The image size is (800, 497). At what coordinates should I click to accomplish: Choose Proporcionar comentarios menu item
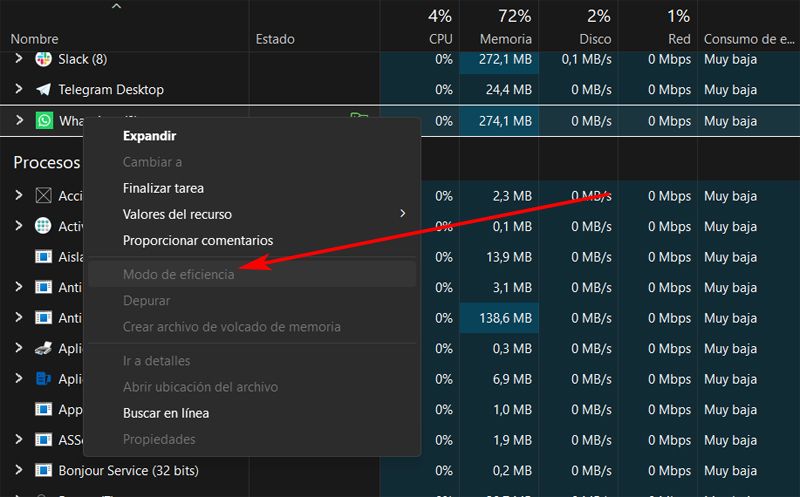(x=253, y=240)
